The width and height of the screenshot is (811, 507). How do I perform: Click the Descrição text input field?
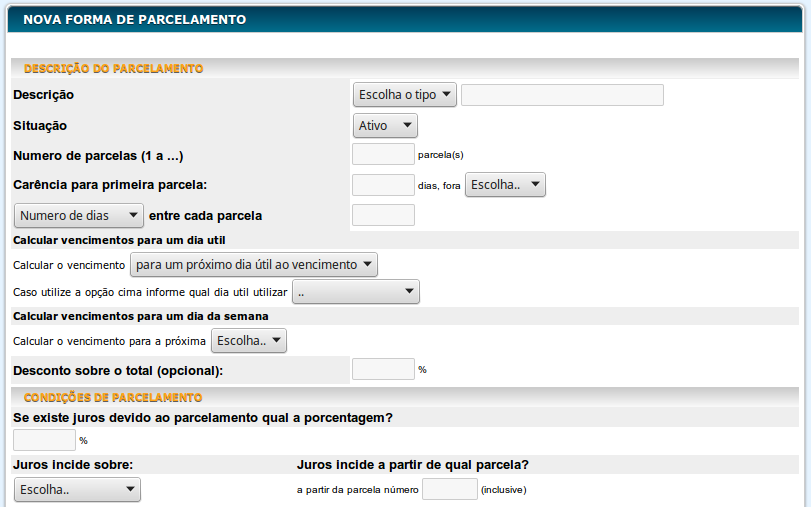coord(562,95)
